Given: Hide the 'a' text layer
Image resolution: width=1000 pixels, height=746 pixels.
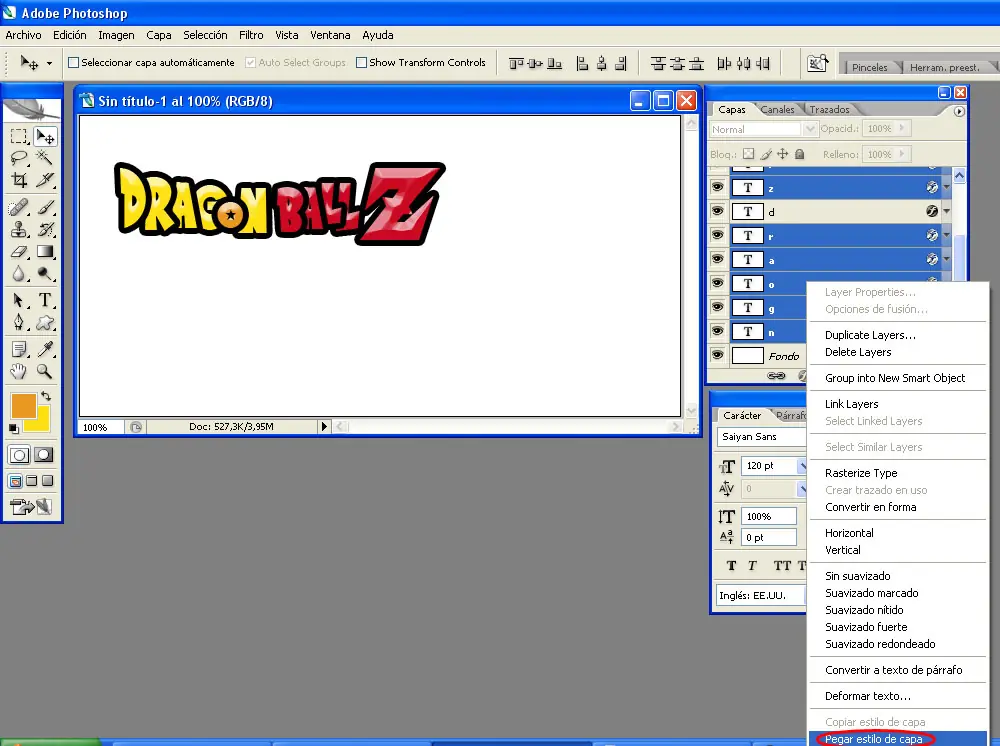Looking at the screenshot, I should (x=717, y=259).
